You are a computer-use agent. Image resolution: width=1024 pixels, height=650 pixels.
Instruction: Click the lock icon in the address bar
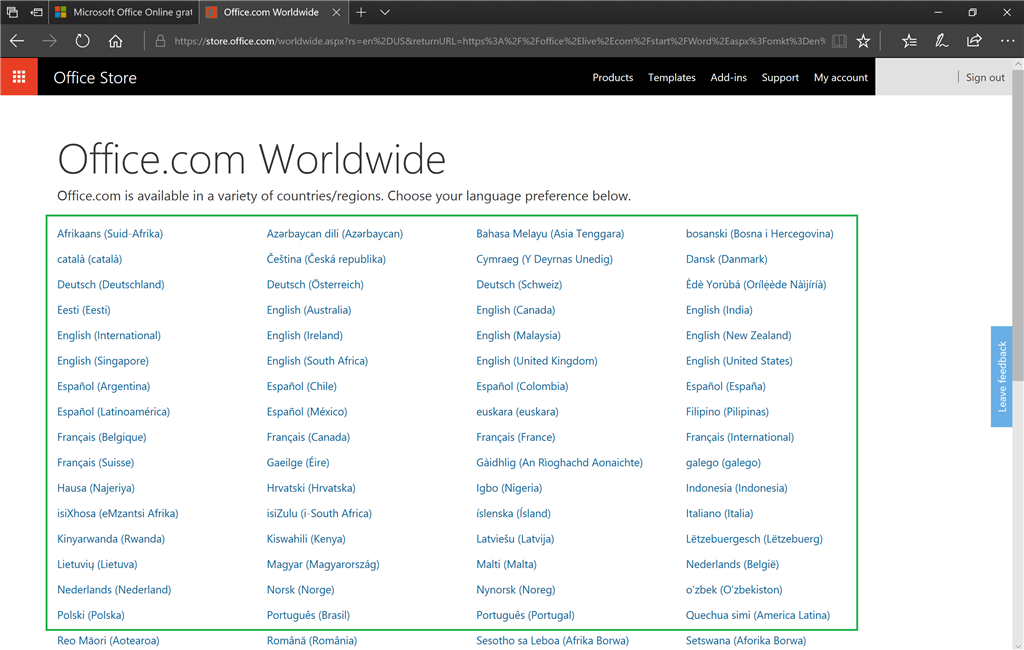[x=160, y=41]
